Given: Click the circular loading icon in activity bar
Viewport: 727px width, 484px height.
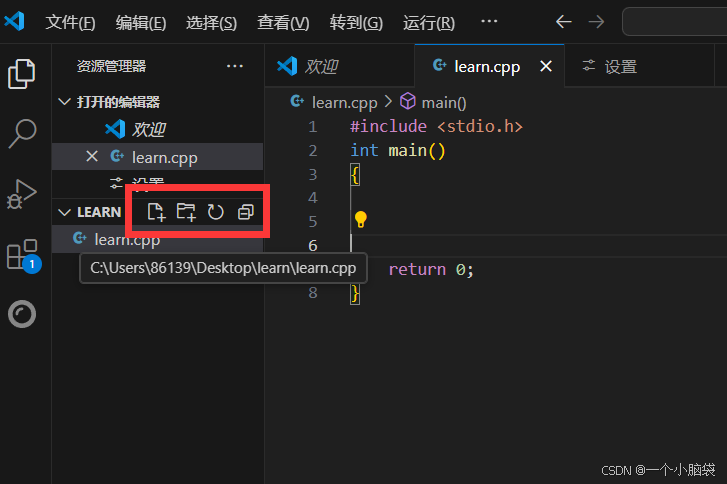Looking at the screenshot, I should [22, 314].
